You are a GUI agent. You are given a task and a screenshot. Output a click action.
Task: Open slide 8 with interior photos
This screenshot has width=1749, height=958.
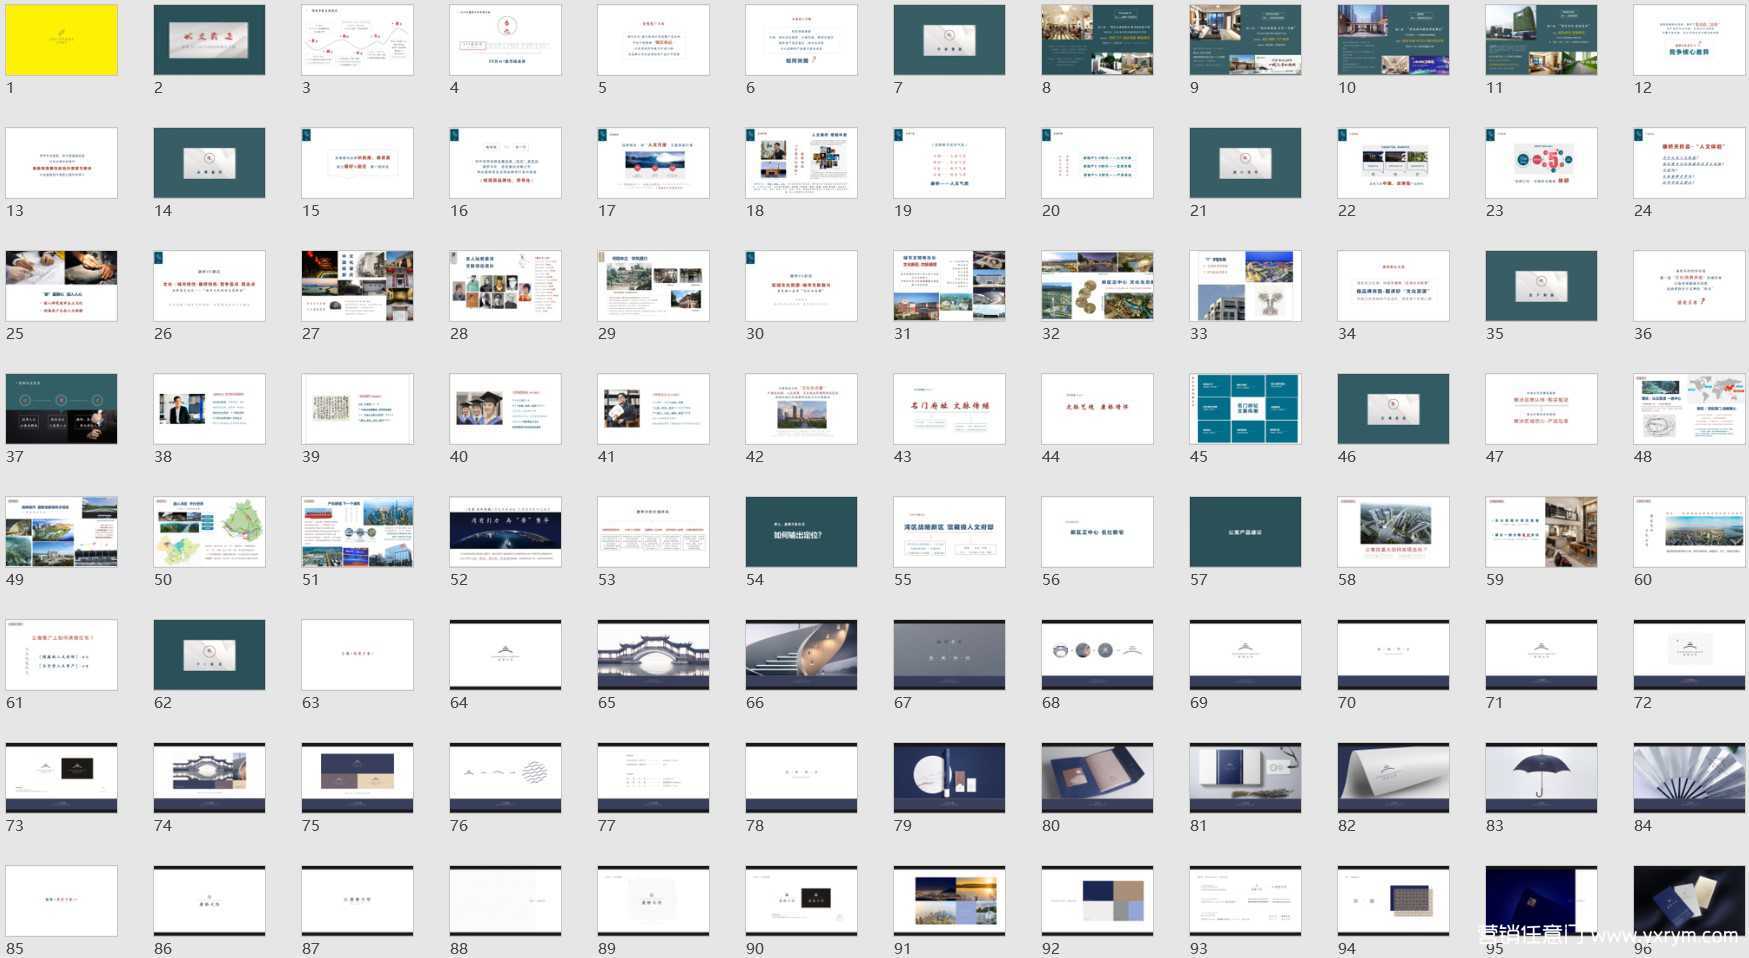(1097, 40)
